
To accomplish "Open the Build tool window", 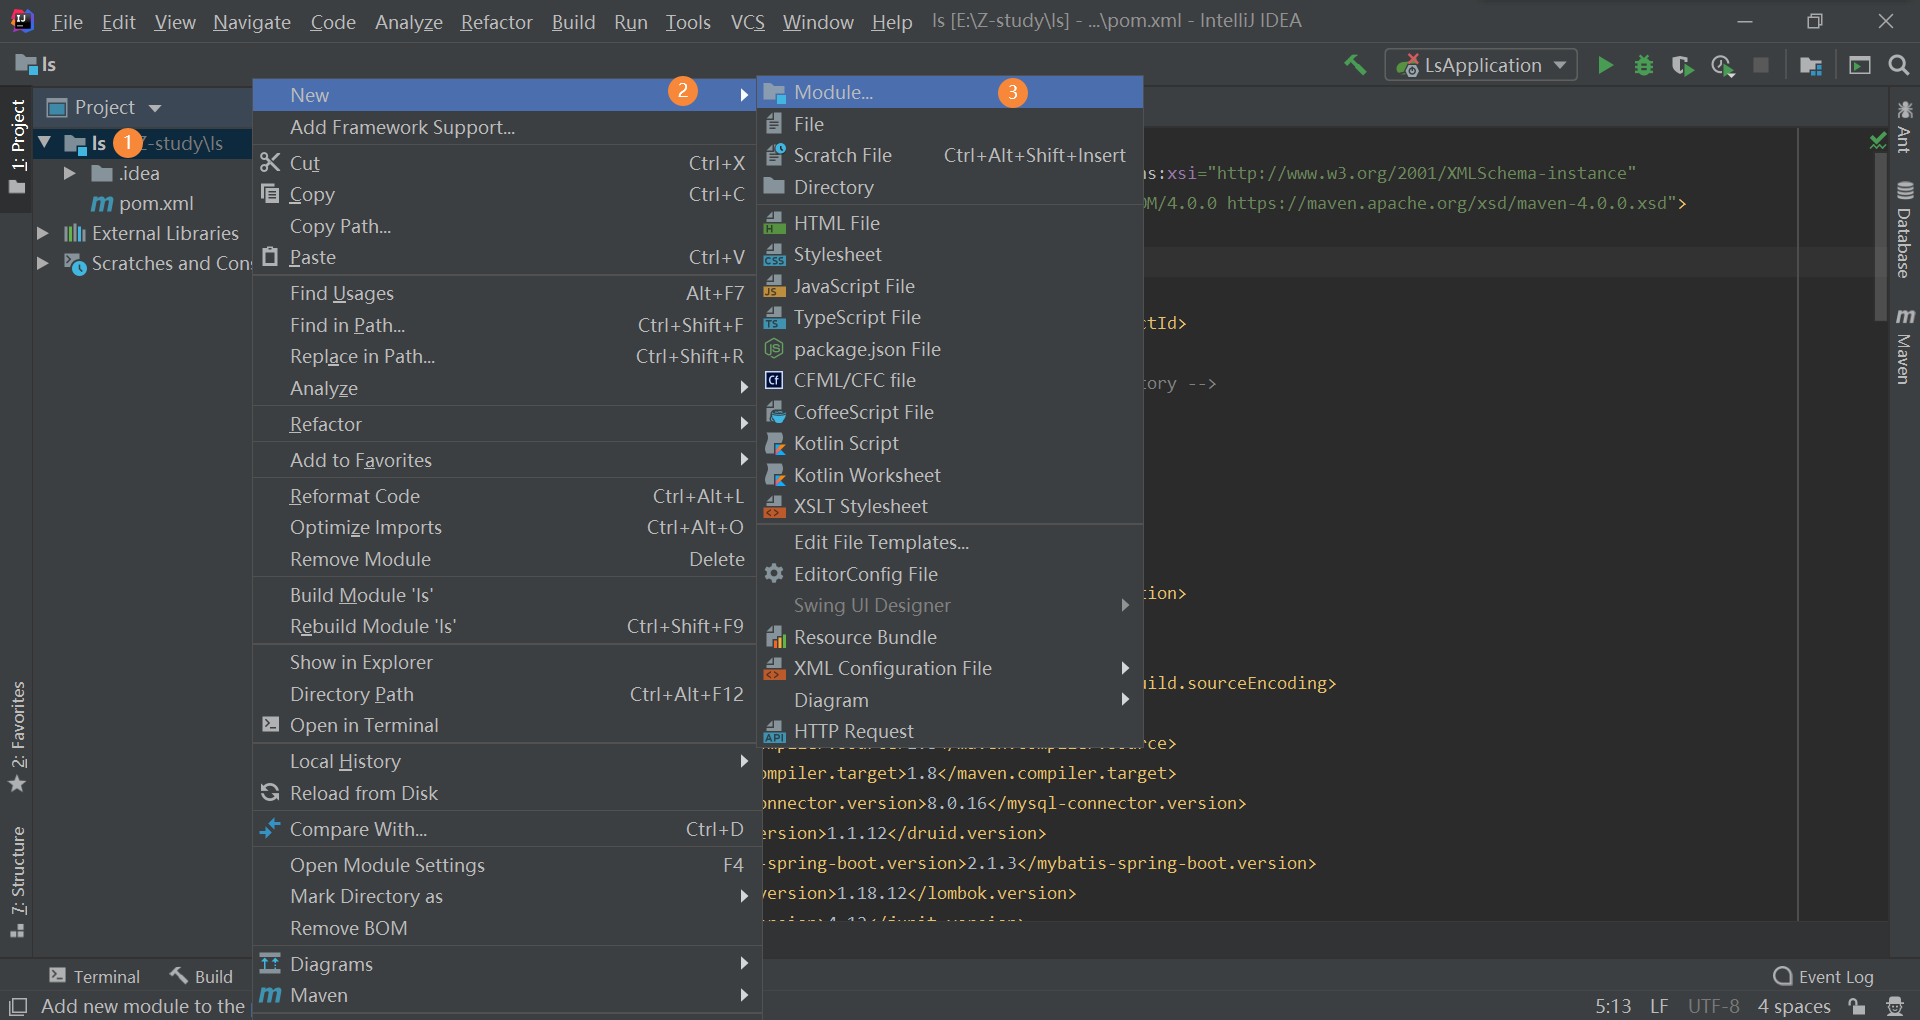I will point(201,976).
